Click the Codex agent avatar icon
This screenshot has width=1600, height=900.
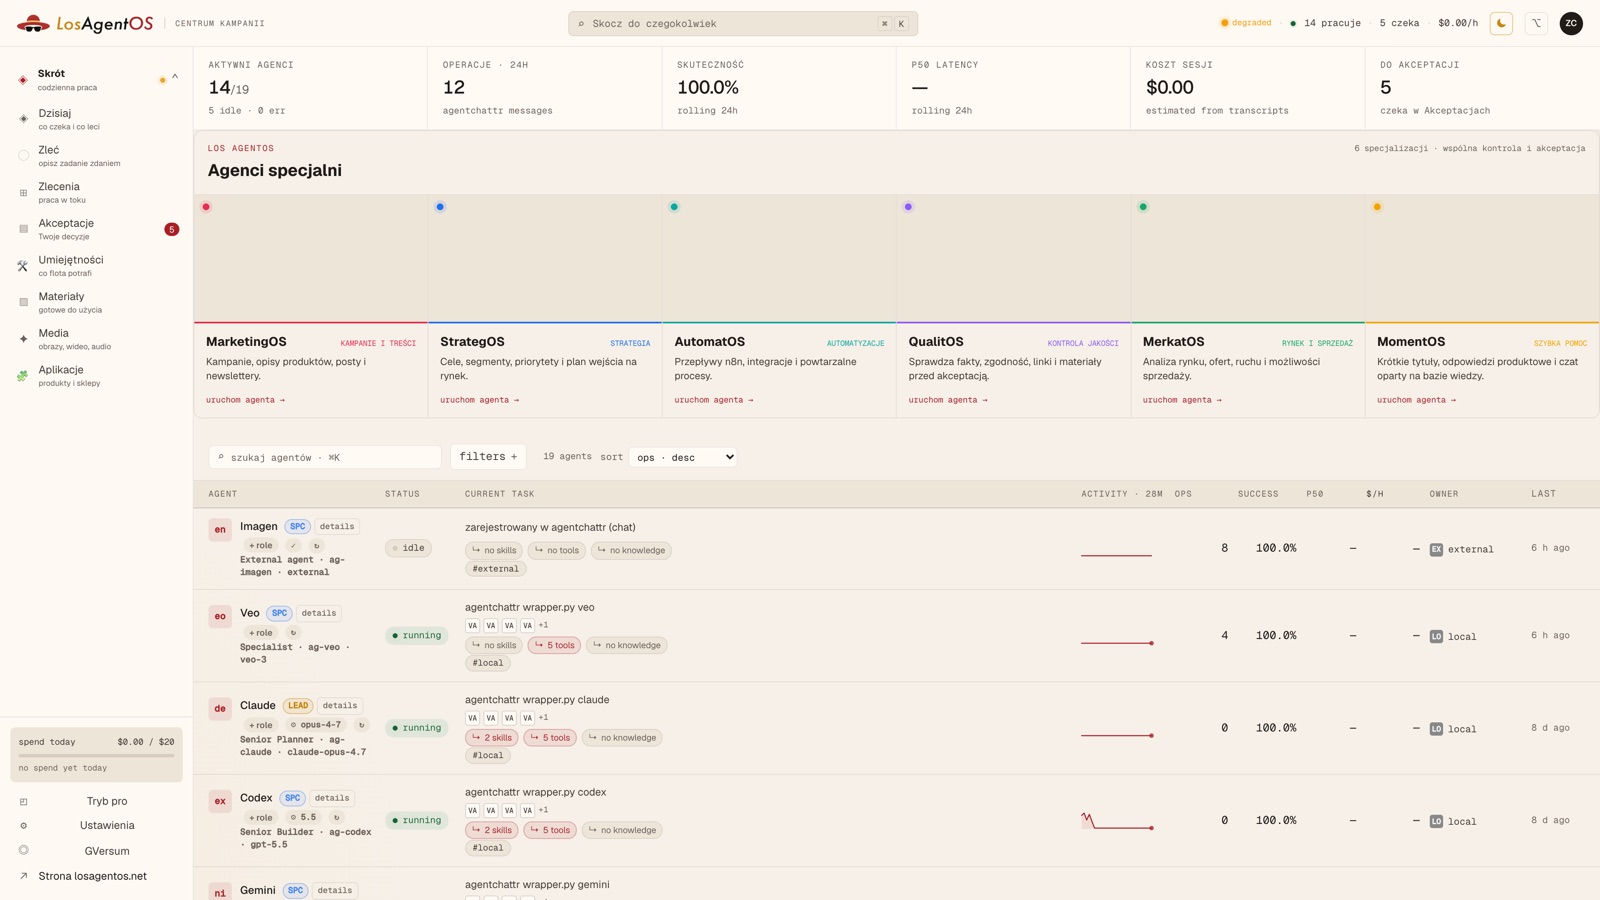(220, 802)
